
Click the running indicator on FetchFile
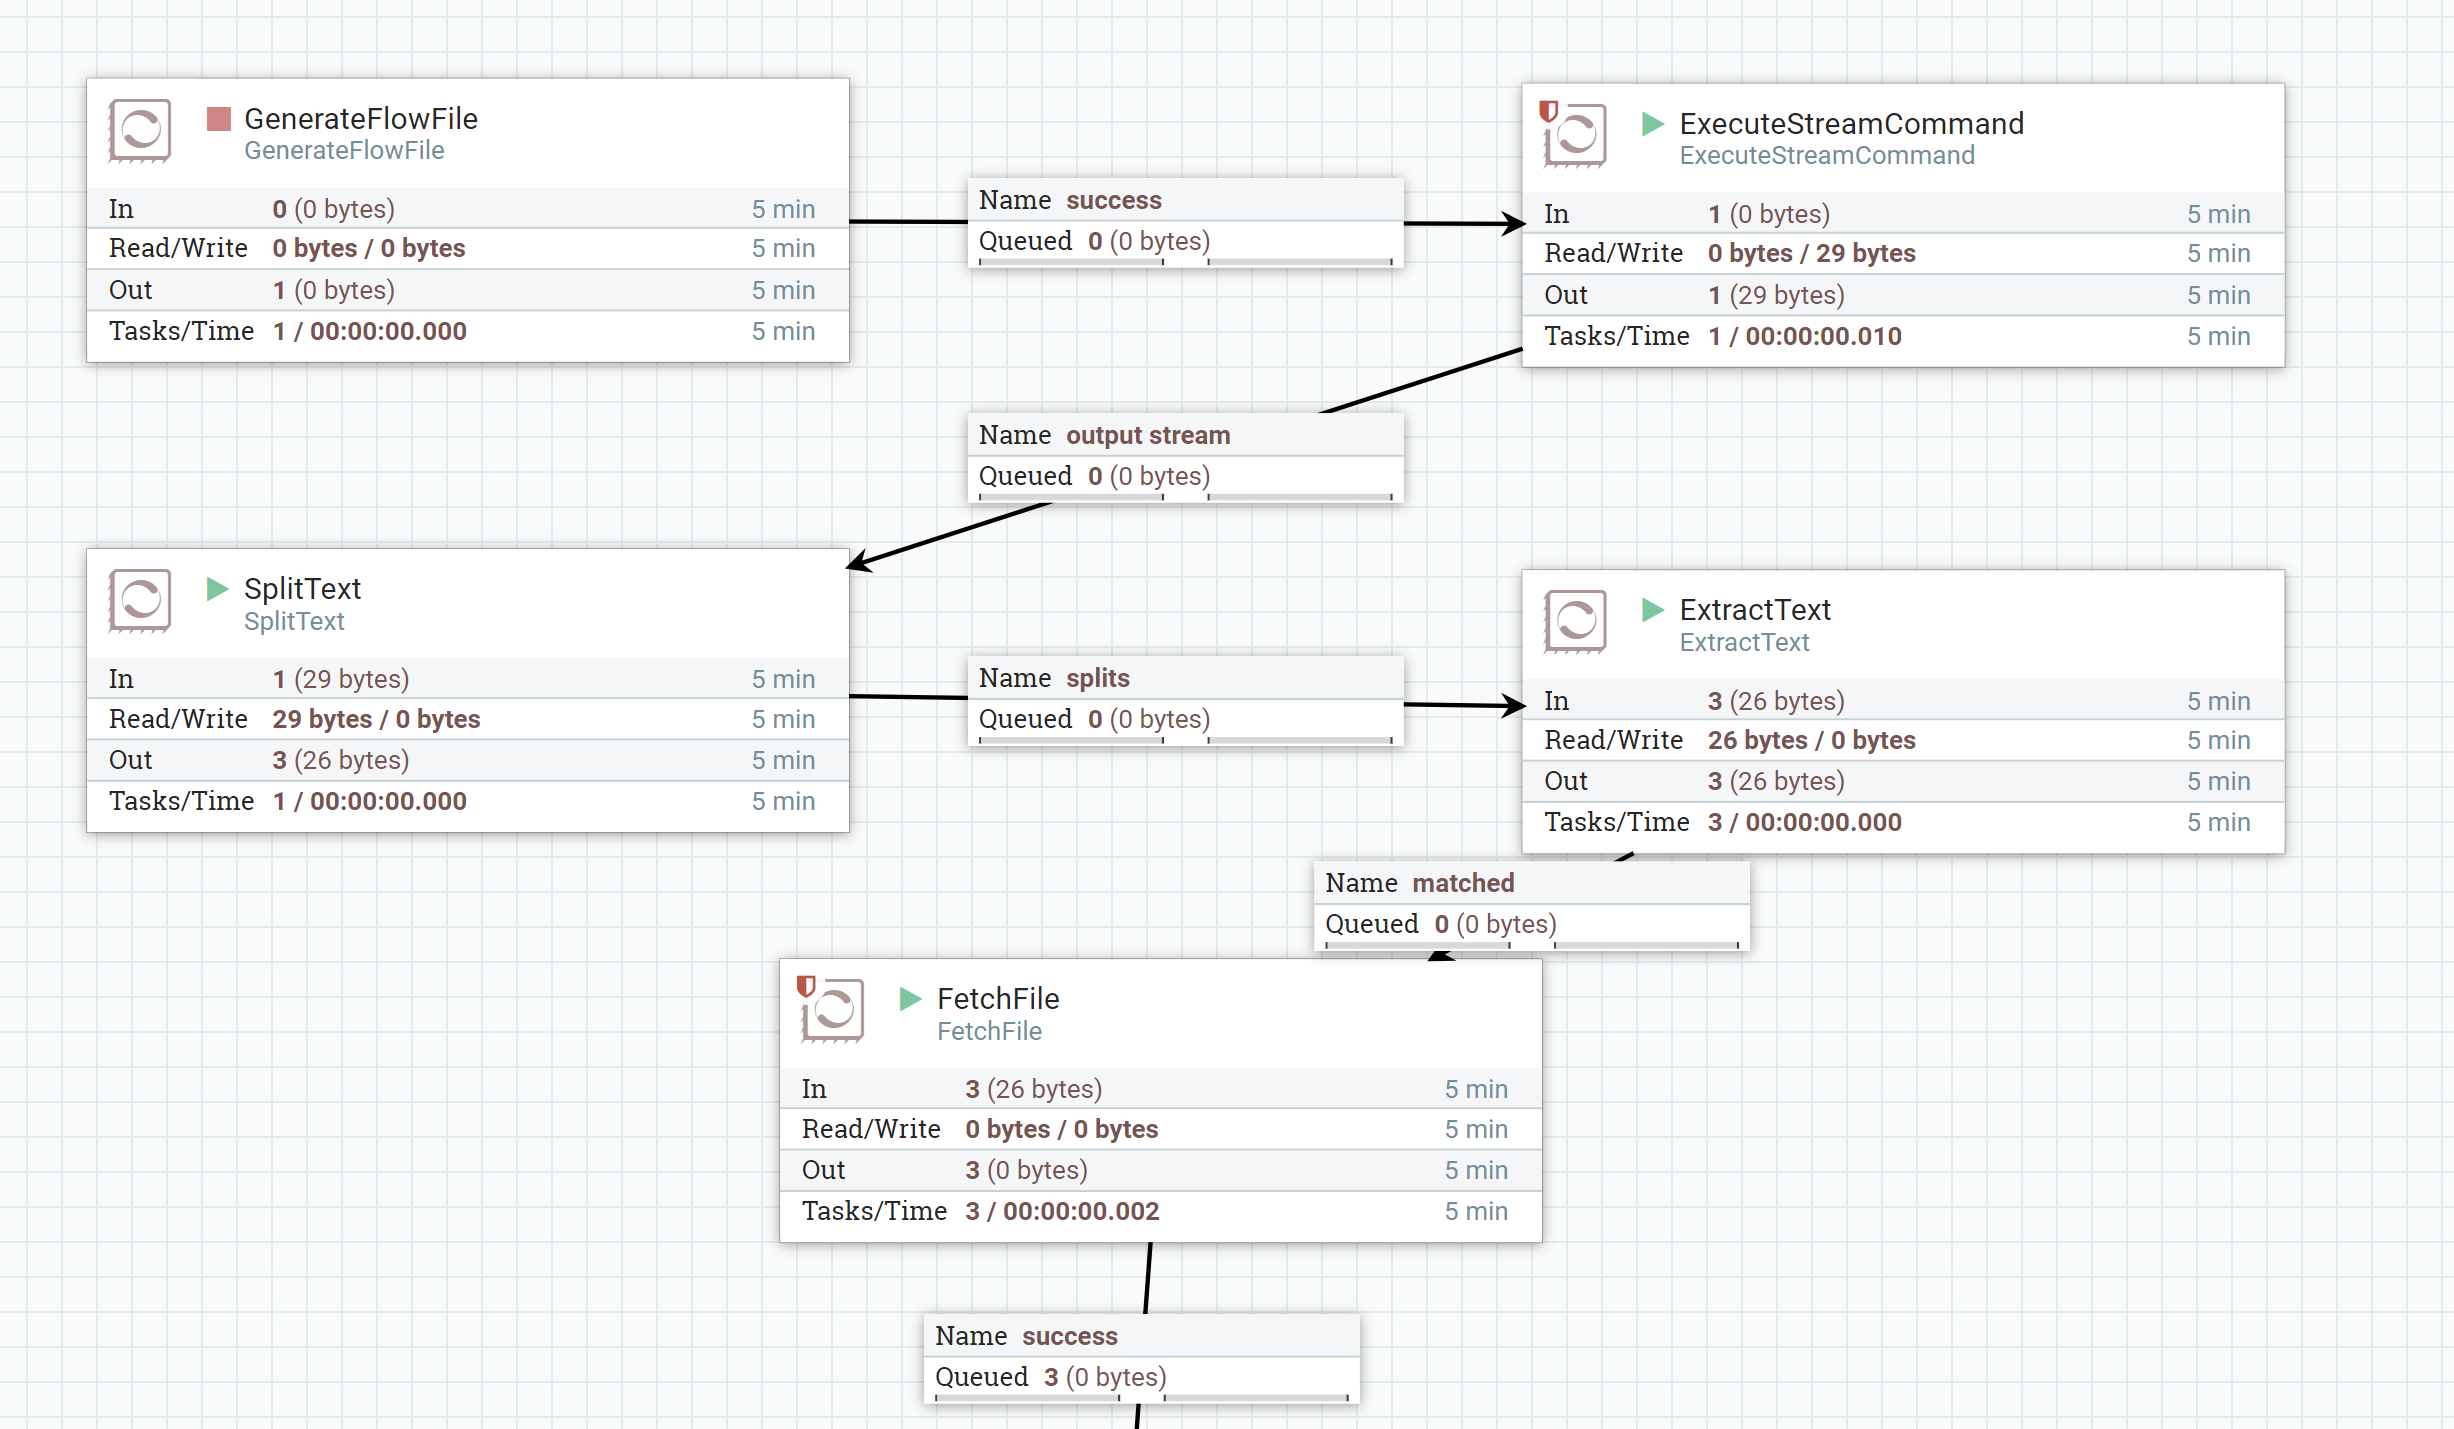point(910,998)
